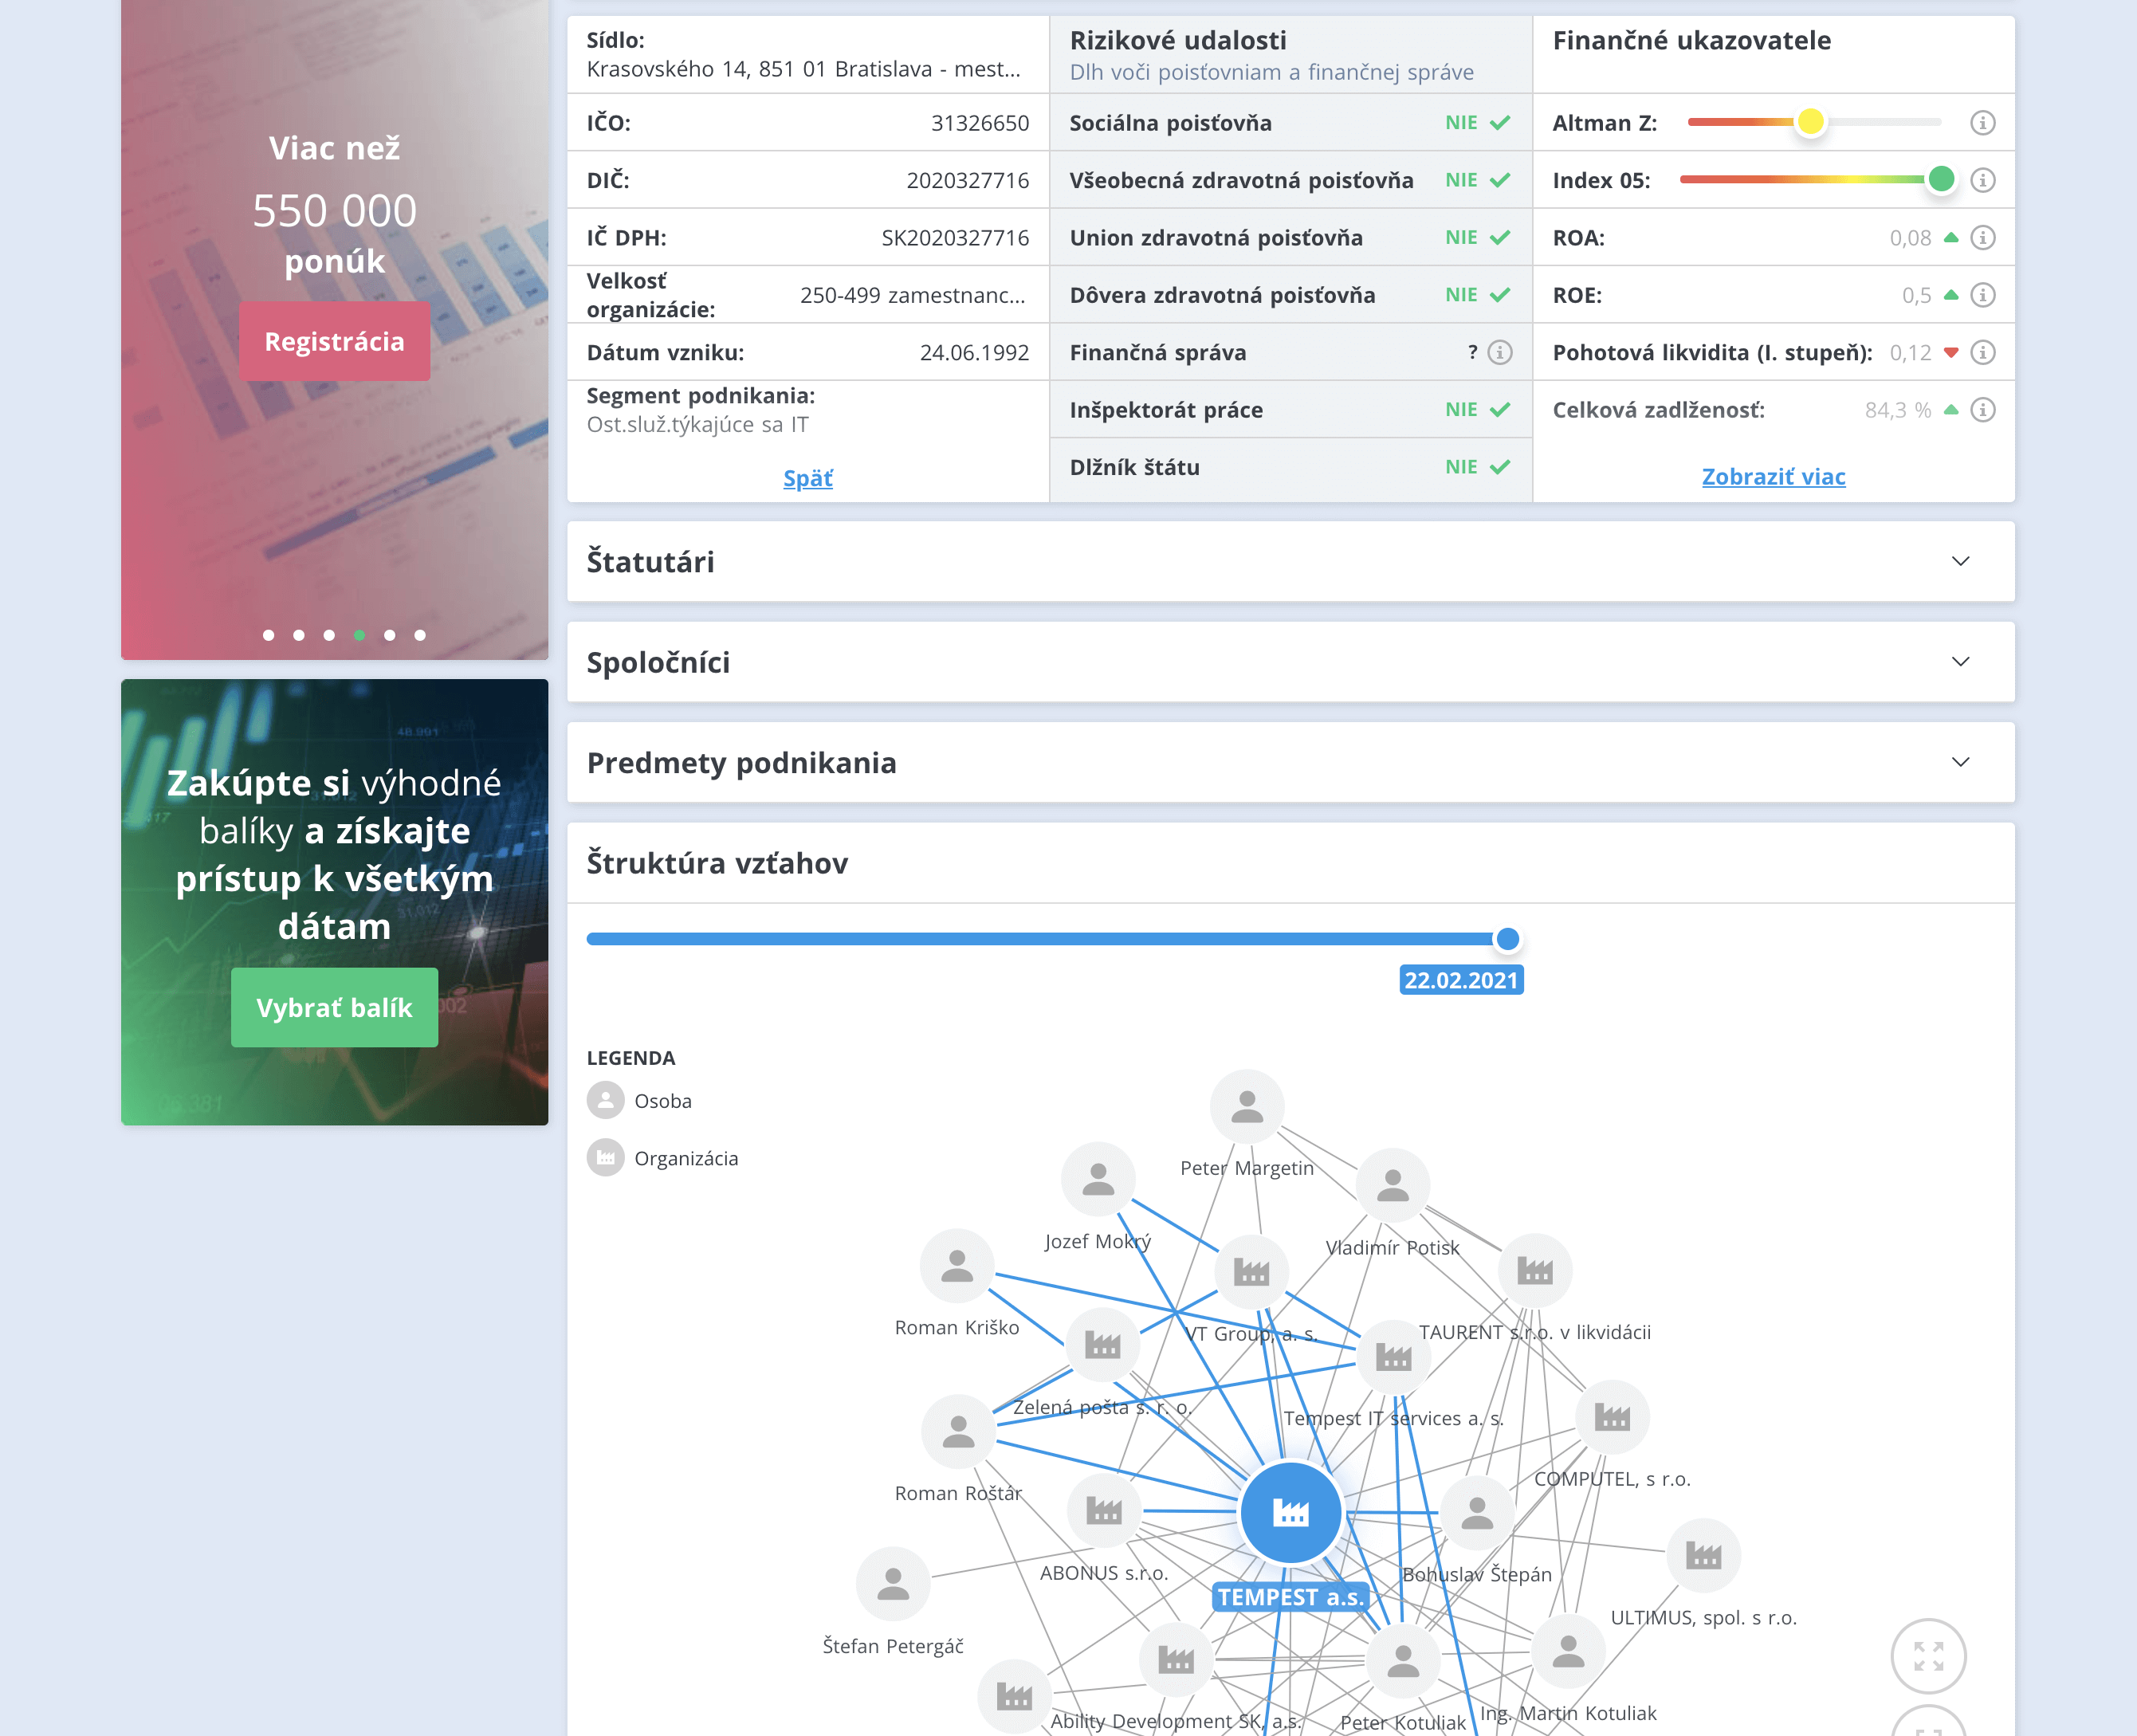Viewport: 2137px width, 1736px height.
Task: Click the Ost.služ.týkajúce sa IT text
Action: (698, 424)
